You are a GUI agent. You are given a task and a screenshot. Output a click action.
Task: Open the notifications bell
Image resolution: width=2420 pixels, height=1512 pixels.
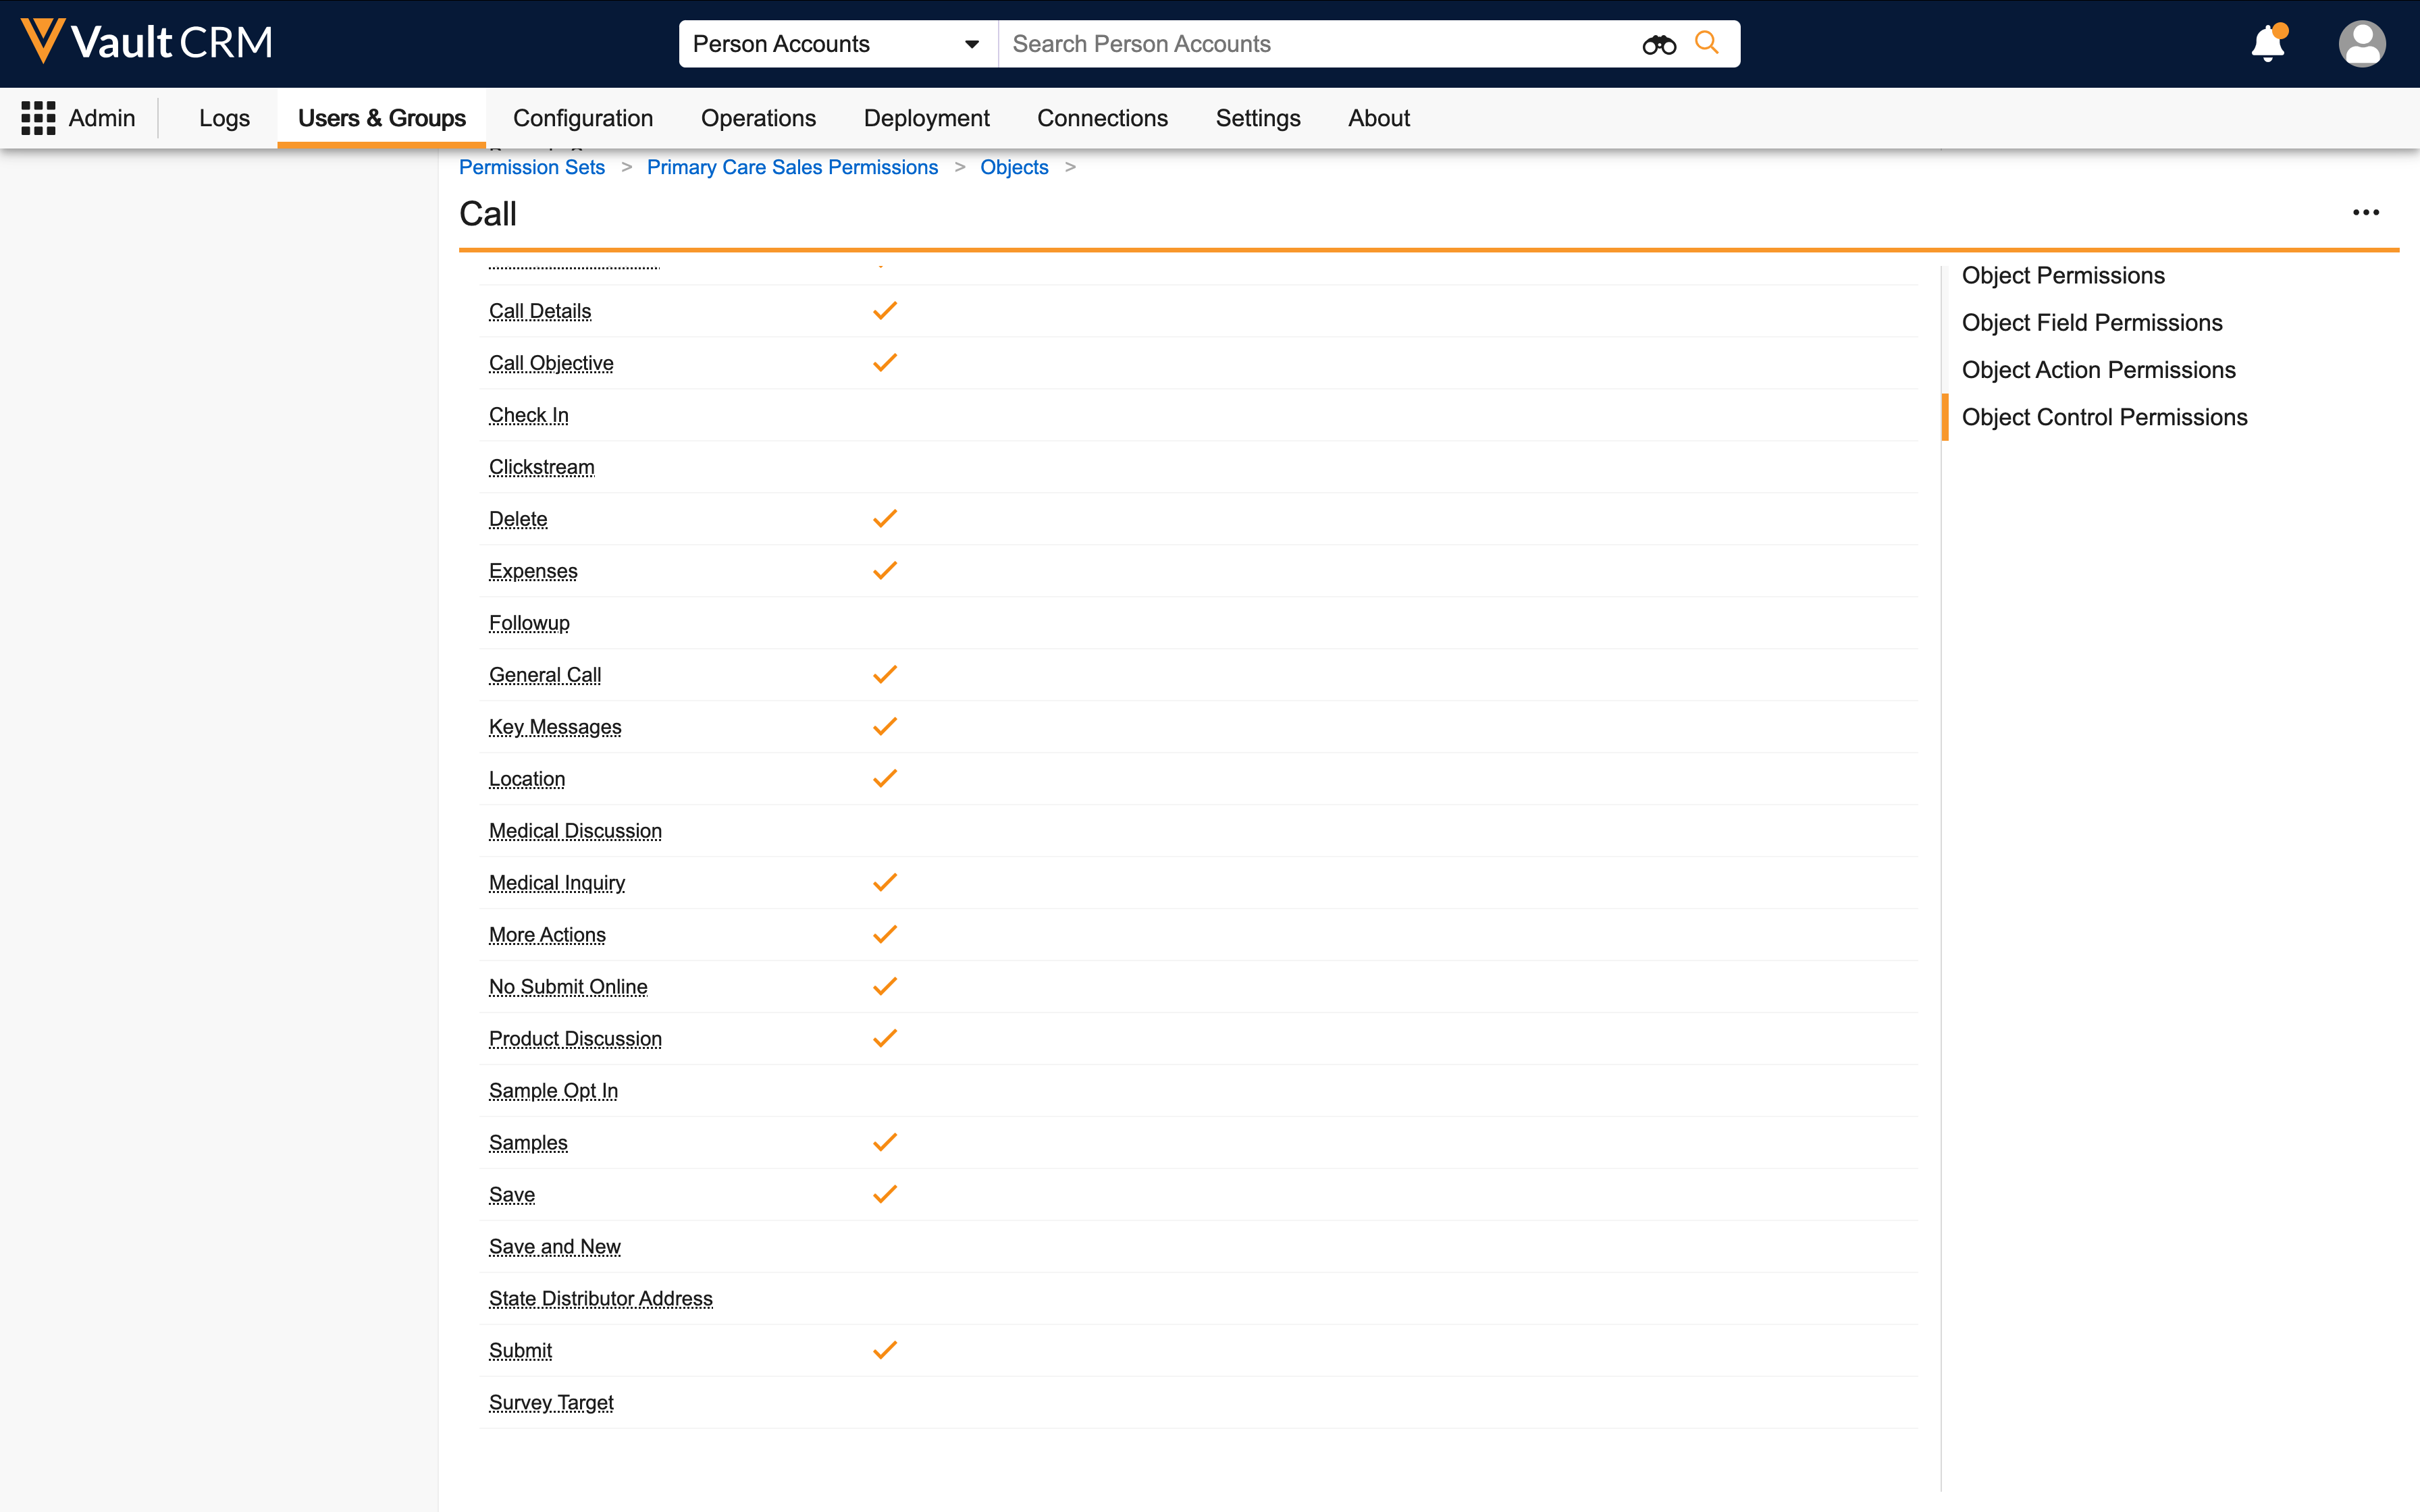click(2267, 44)
